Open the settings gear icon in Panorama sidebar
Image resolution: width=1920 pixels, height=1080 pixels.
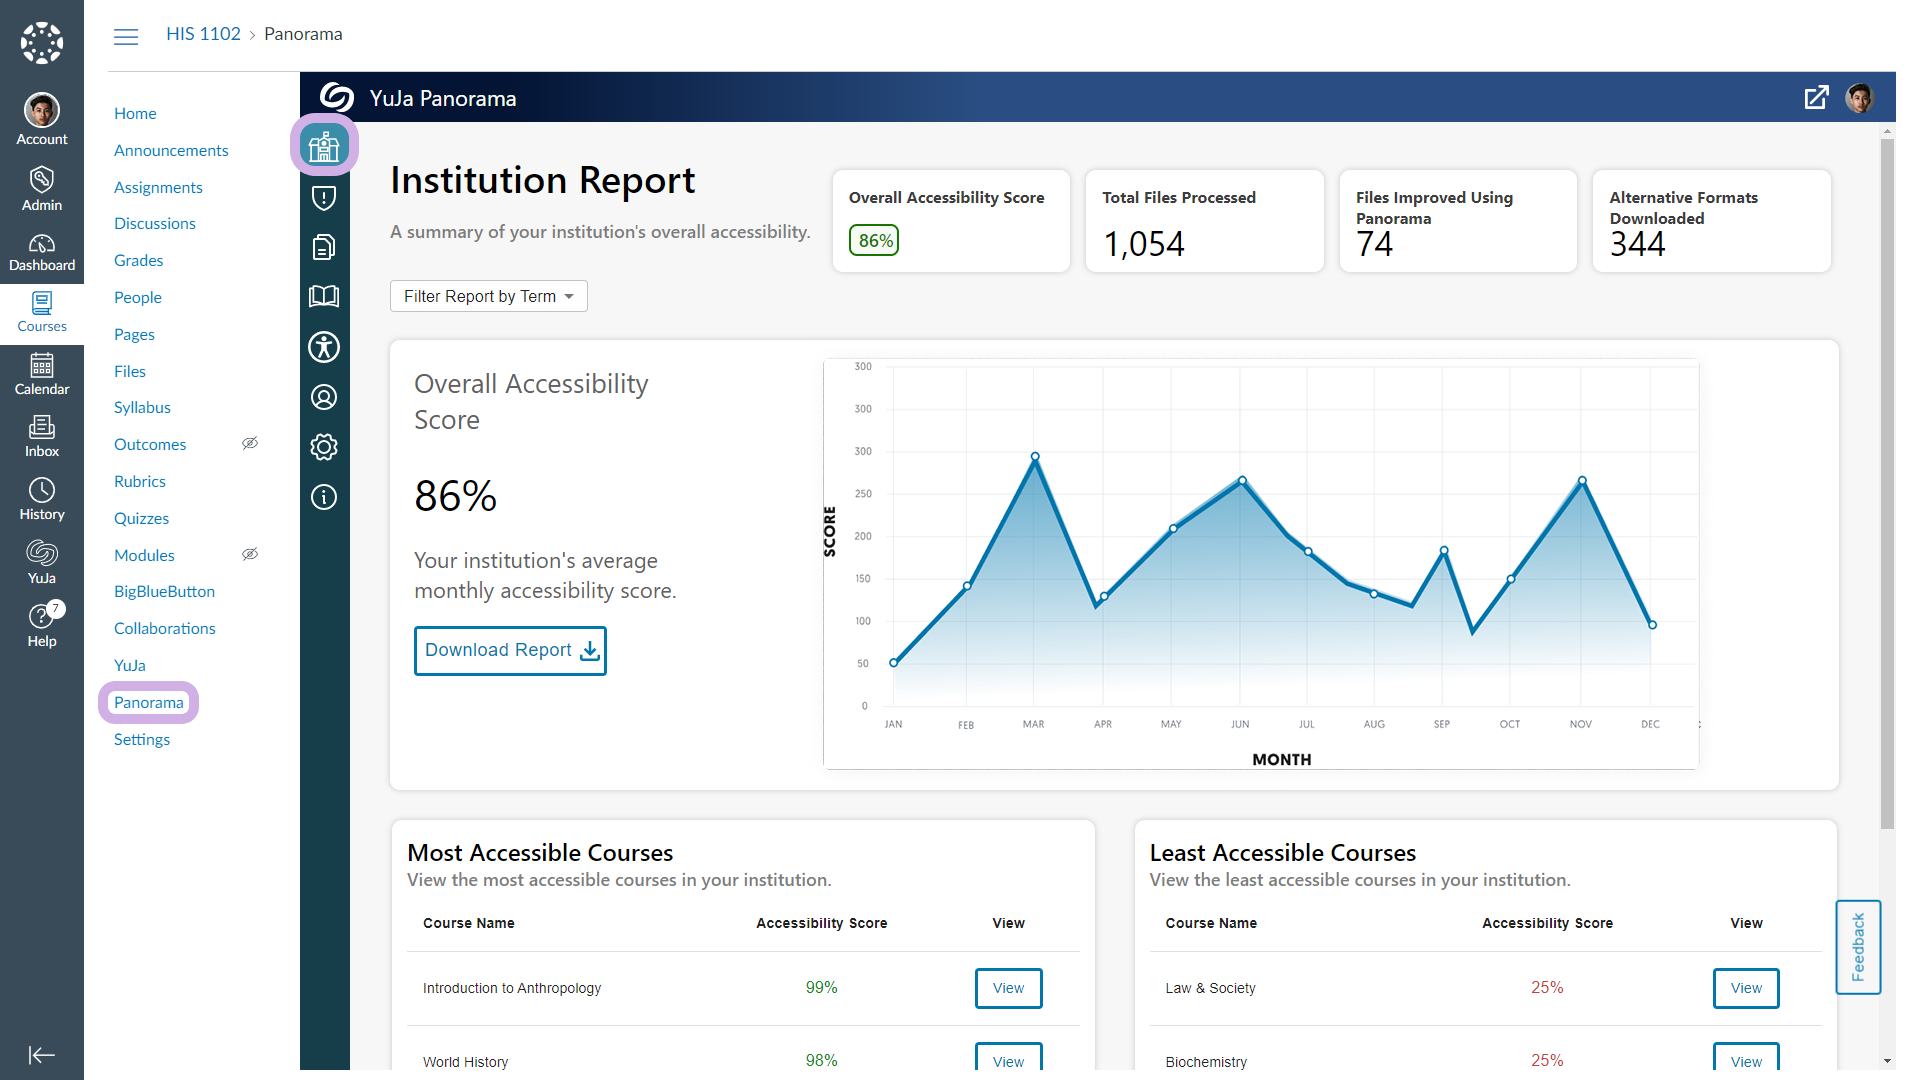click(x=324, y=447)
